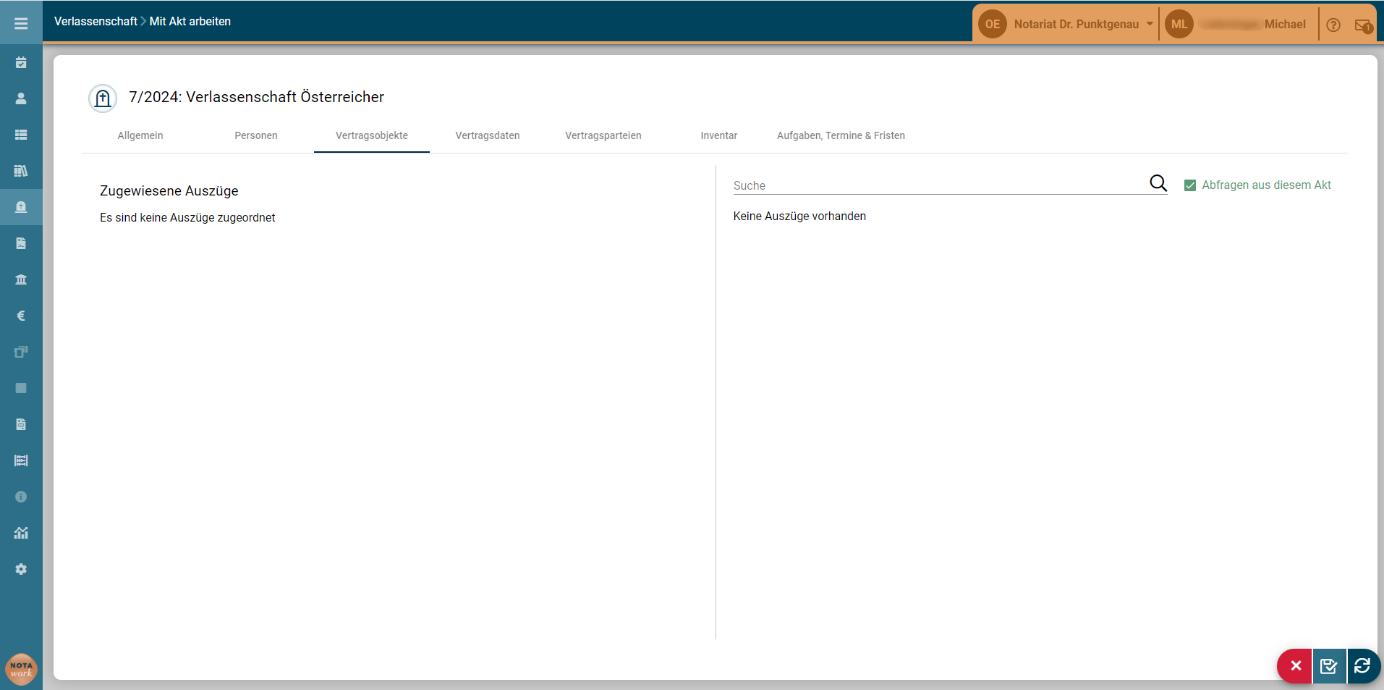1384x690 pixels.
Task: Click the ML user avatar circle
Action: [1179, 24]
